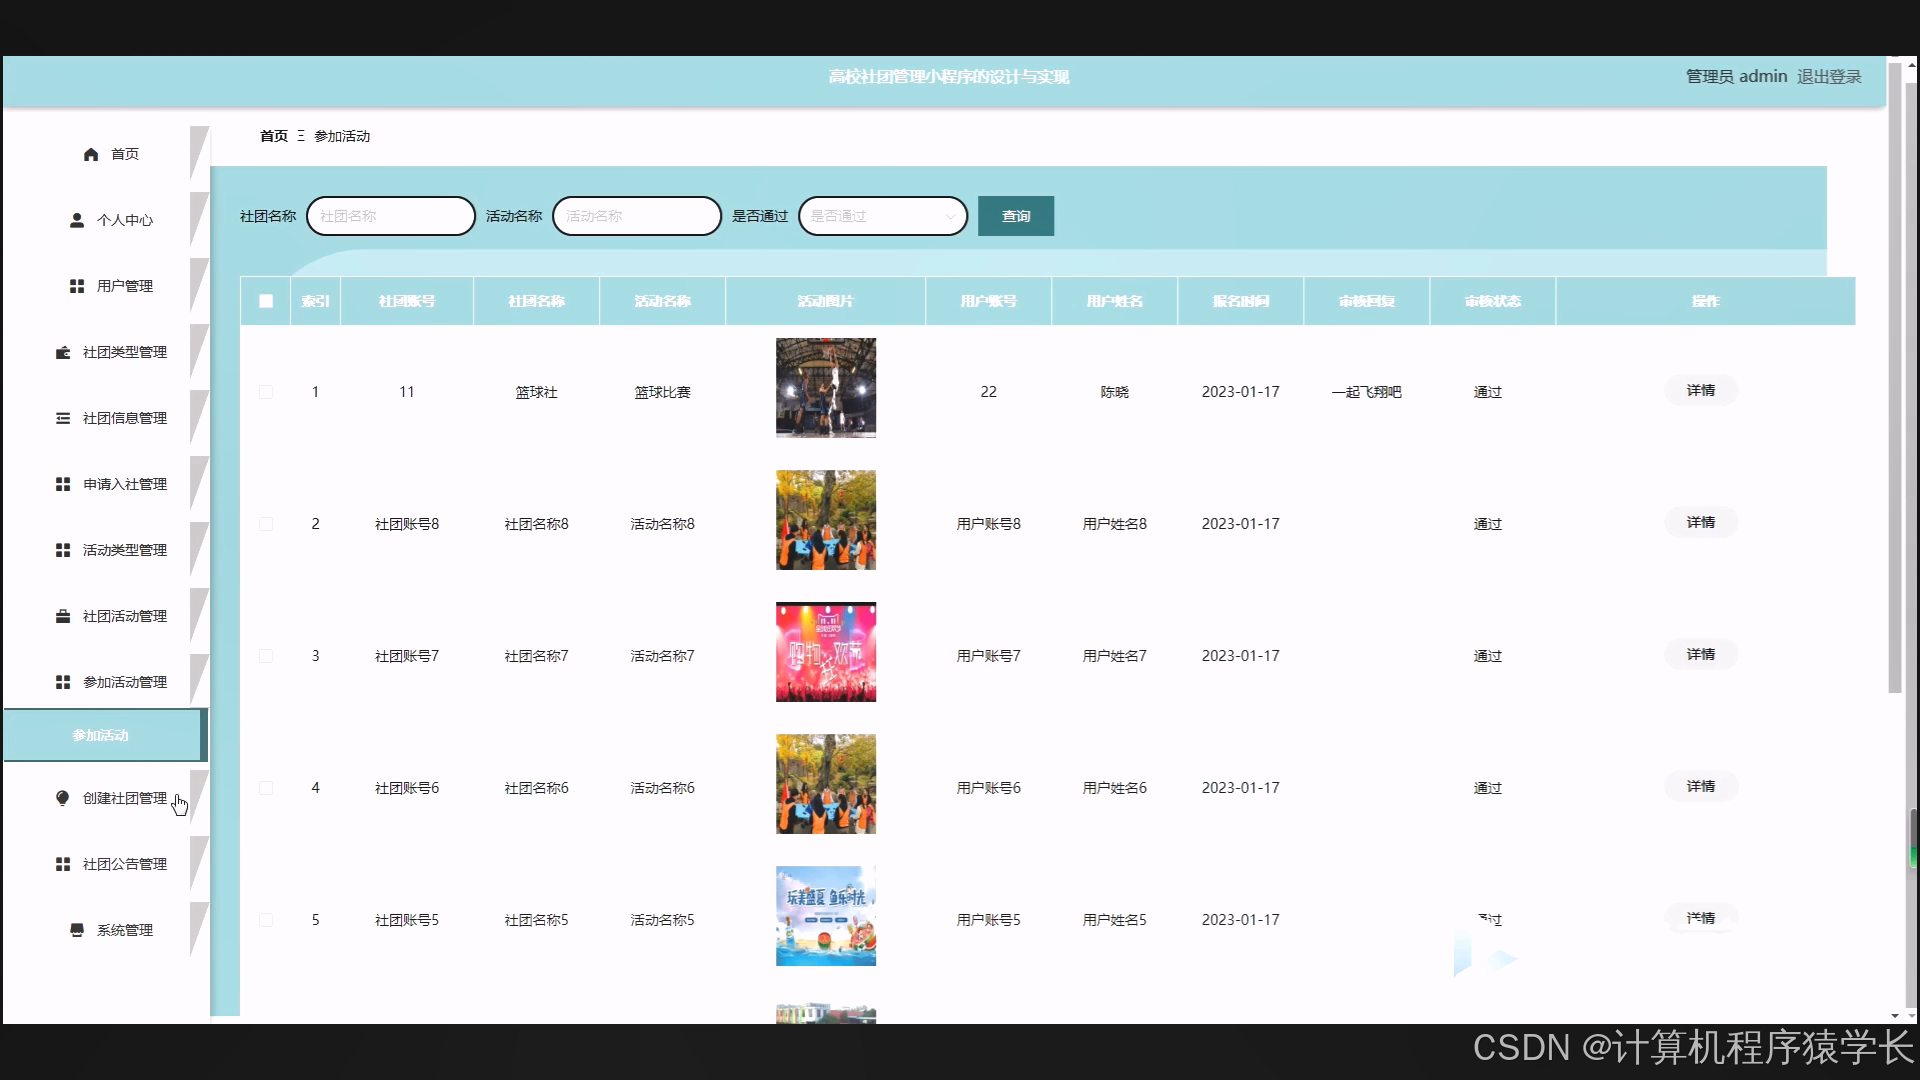Screen dimensions: 1920x1080
Task: Open the 社团公告管理 sidebar menu item
Action: (x=105, y=864)
